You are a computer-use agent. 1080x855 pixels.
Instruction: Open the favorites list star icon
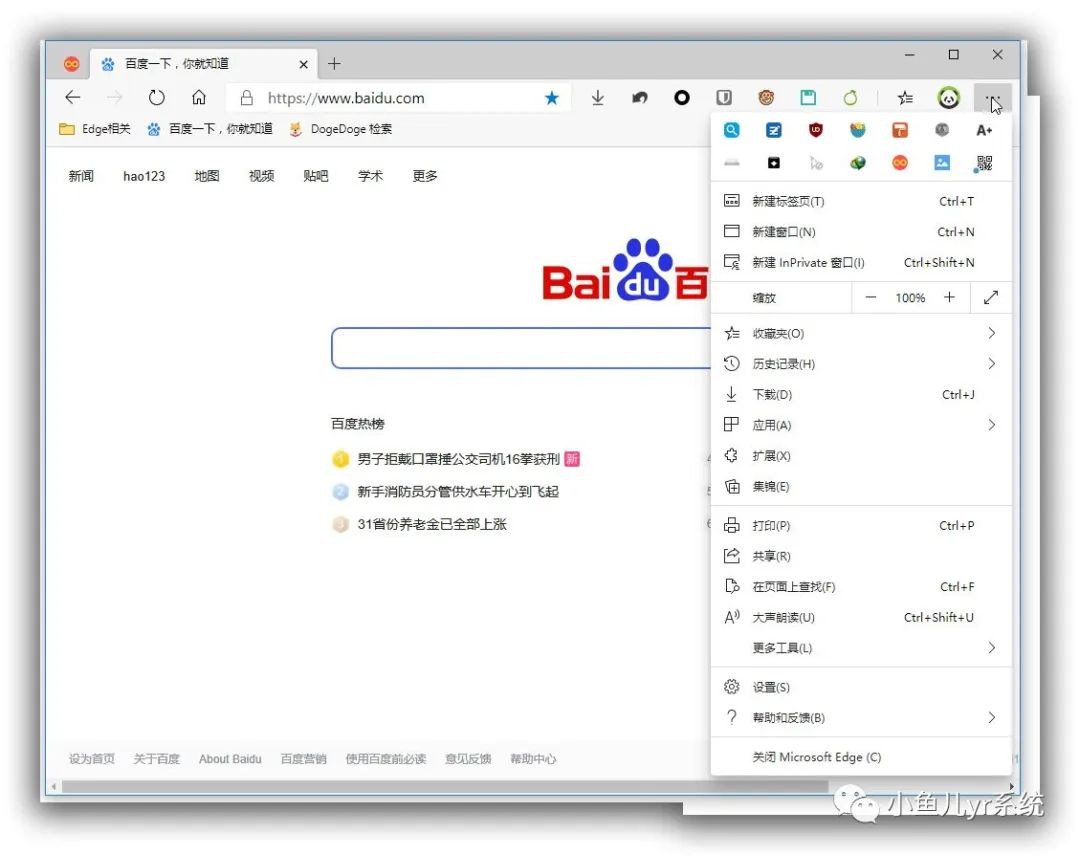(x=905, y=98)
